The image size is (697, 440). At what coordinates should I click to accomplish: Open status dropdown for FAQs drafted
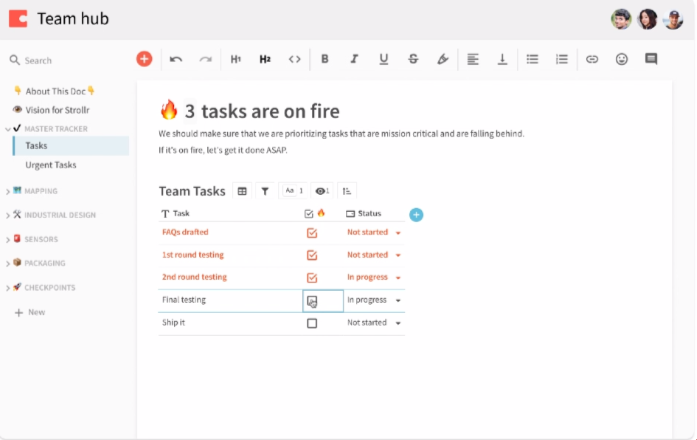(398, 233)
